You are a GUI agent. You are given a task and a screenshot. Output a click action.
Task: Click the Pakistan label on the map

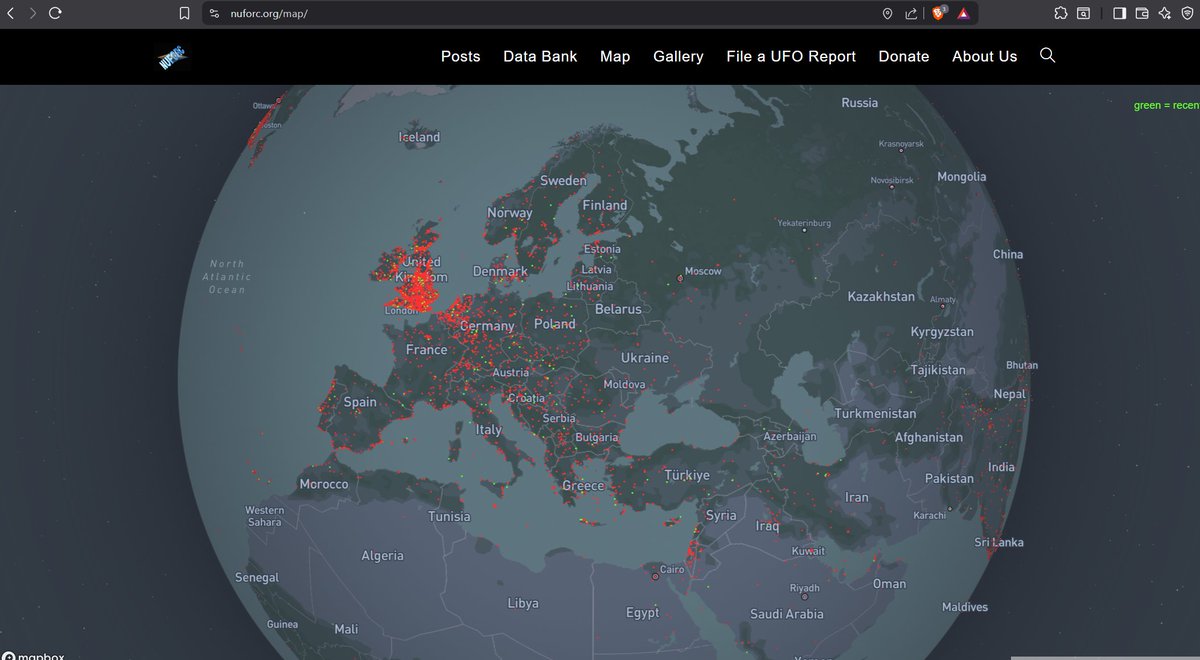[x=949, y=478]
